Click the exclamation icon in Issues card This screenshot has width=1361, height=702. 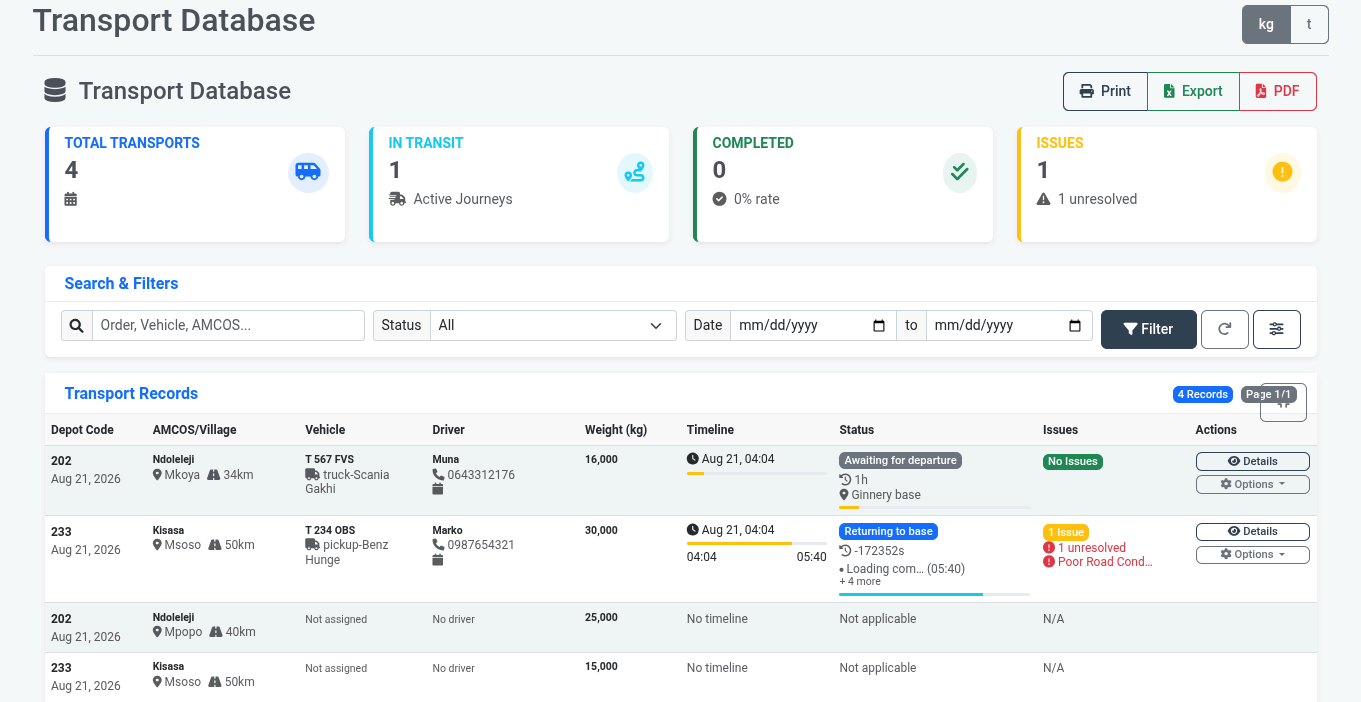tap(1282, 173)
